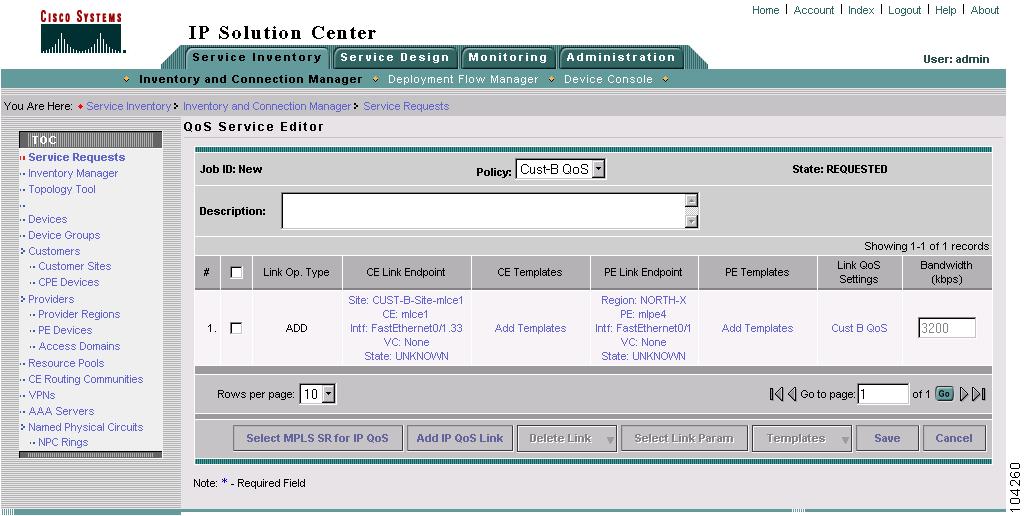Viewport: 1024px width, 516px height.
Task: Open Device Groups in TOC
Action: pyautogui.click(x=64, y=235)
